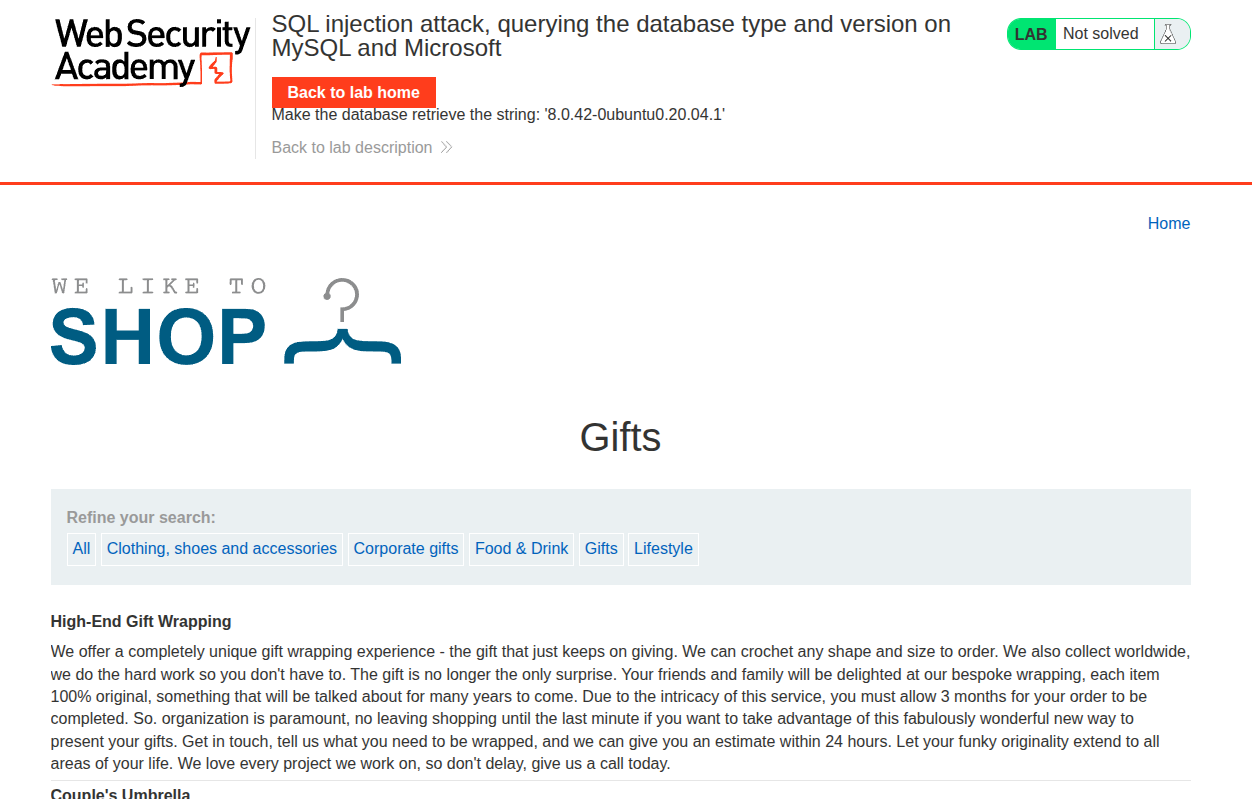The height and width of the screenshot is (799, 1252).
Task: Click the High-End Gift Wrapping description paragraph
Action: tap(621, 708)
